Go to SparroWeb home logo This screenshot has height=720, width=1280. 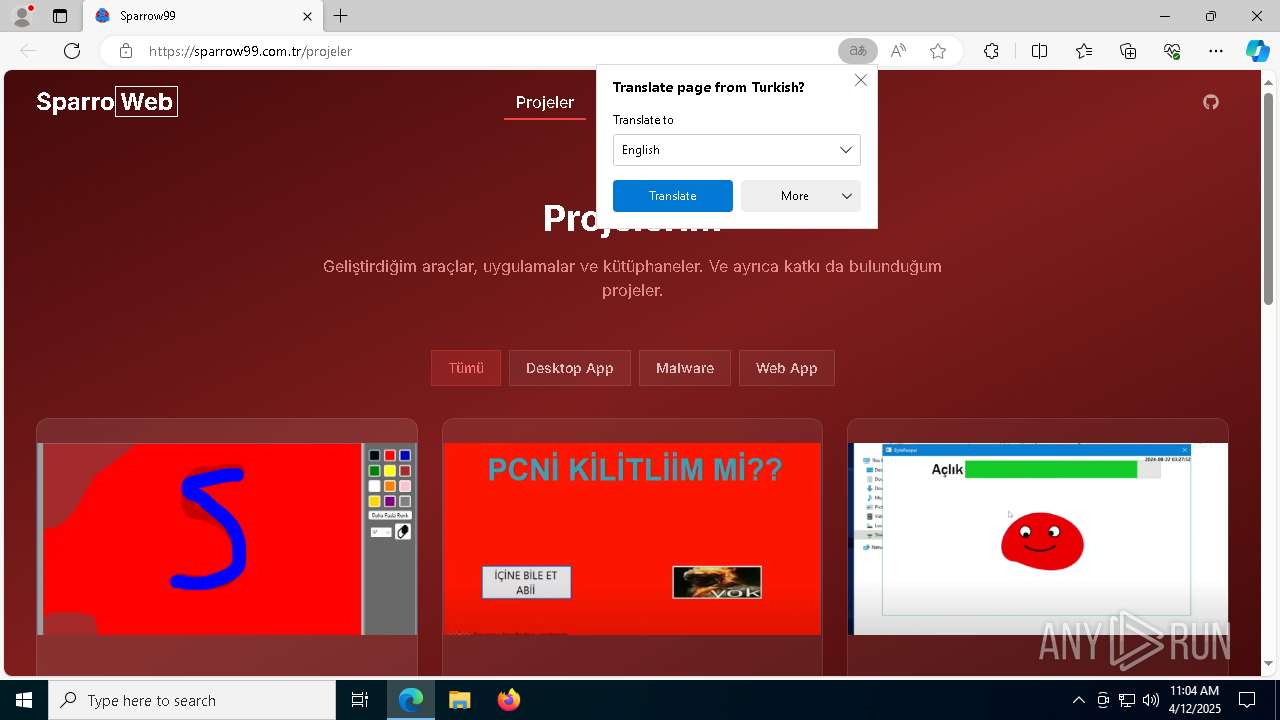(107, 102)
